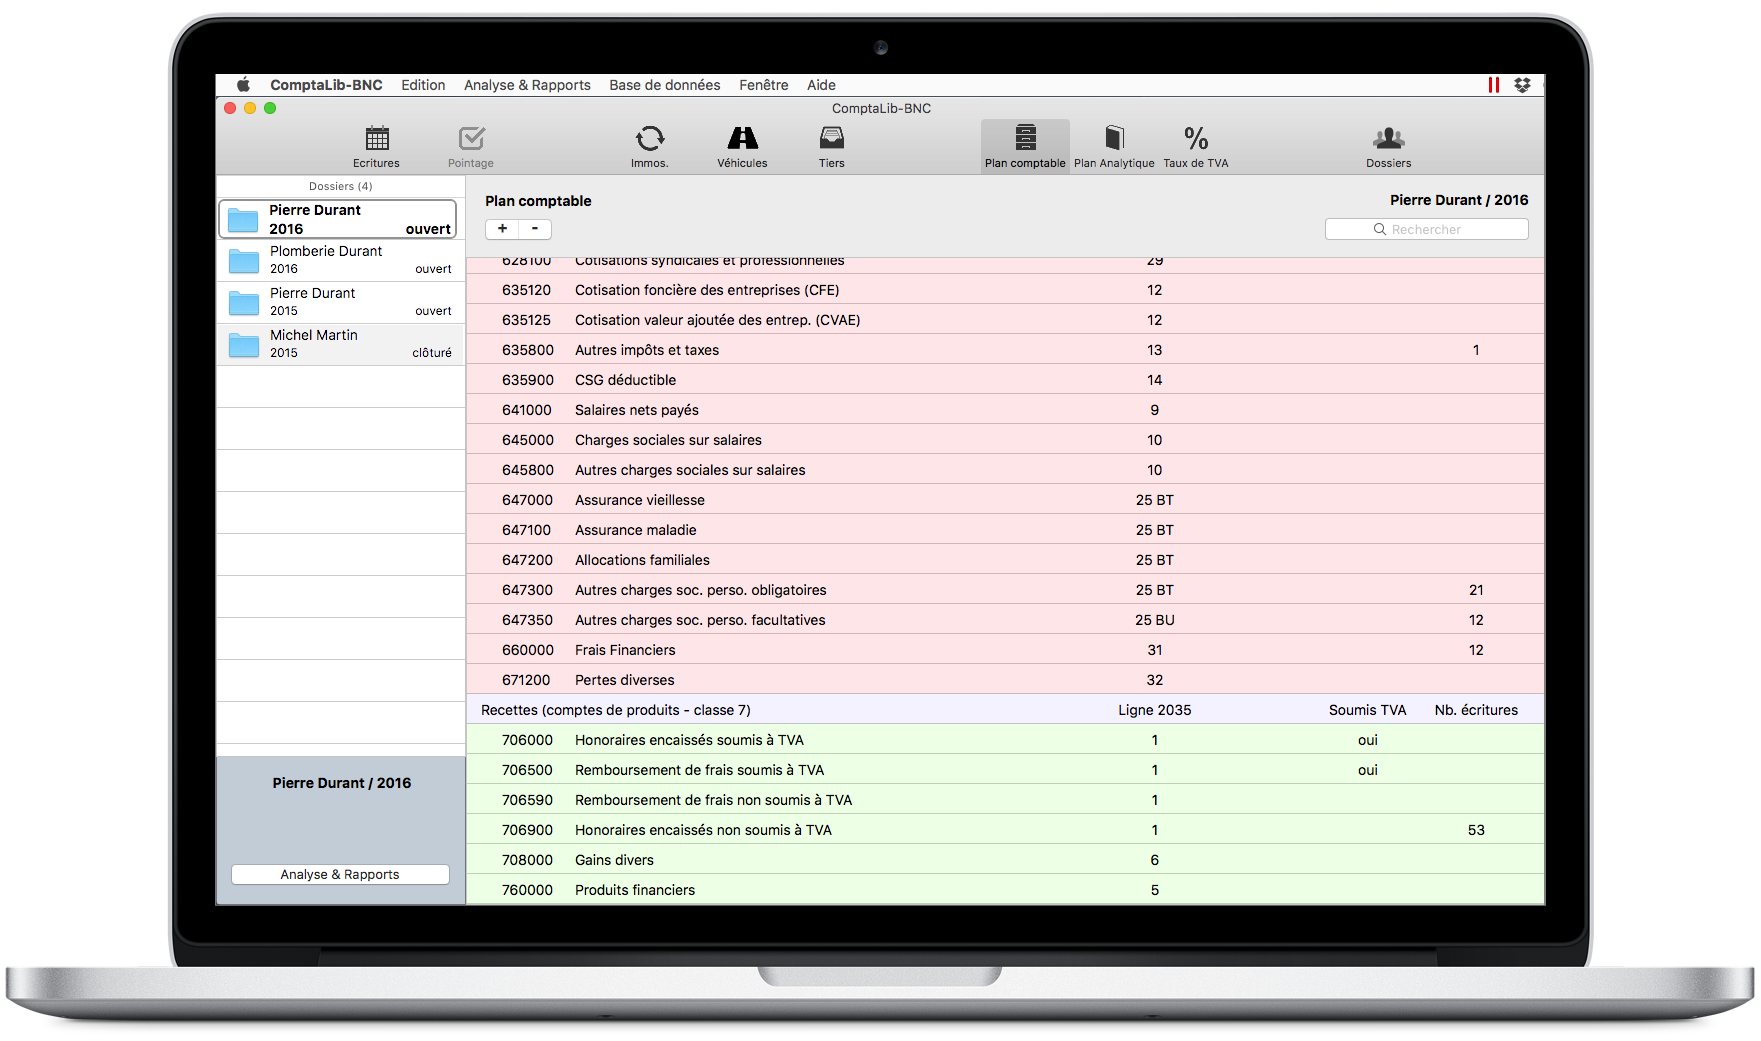This screenshot has height=1041, width=1761.
Task: Open Base de données menu
Action: coord(665,85)
